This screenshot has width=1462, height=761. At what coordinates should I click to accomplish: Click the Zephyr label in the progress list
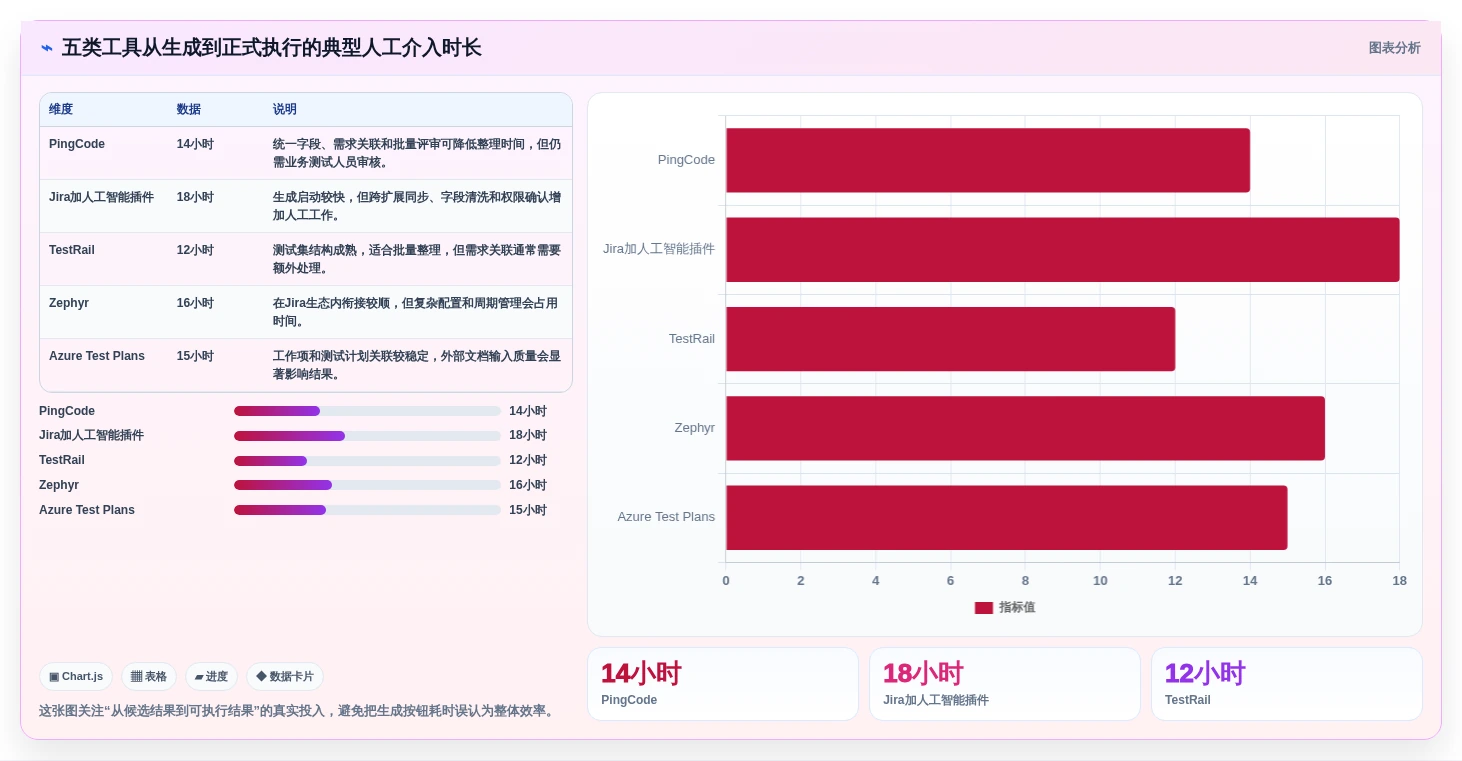(59, 485)
